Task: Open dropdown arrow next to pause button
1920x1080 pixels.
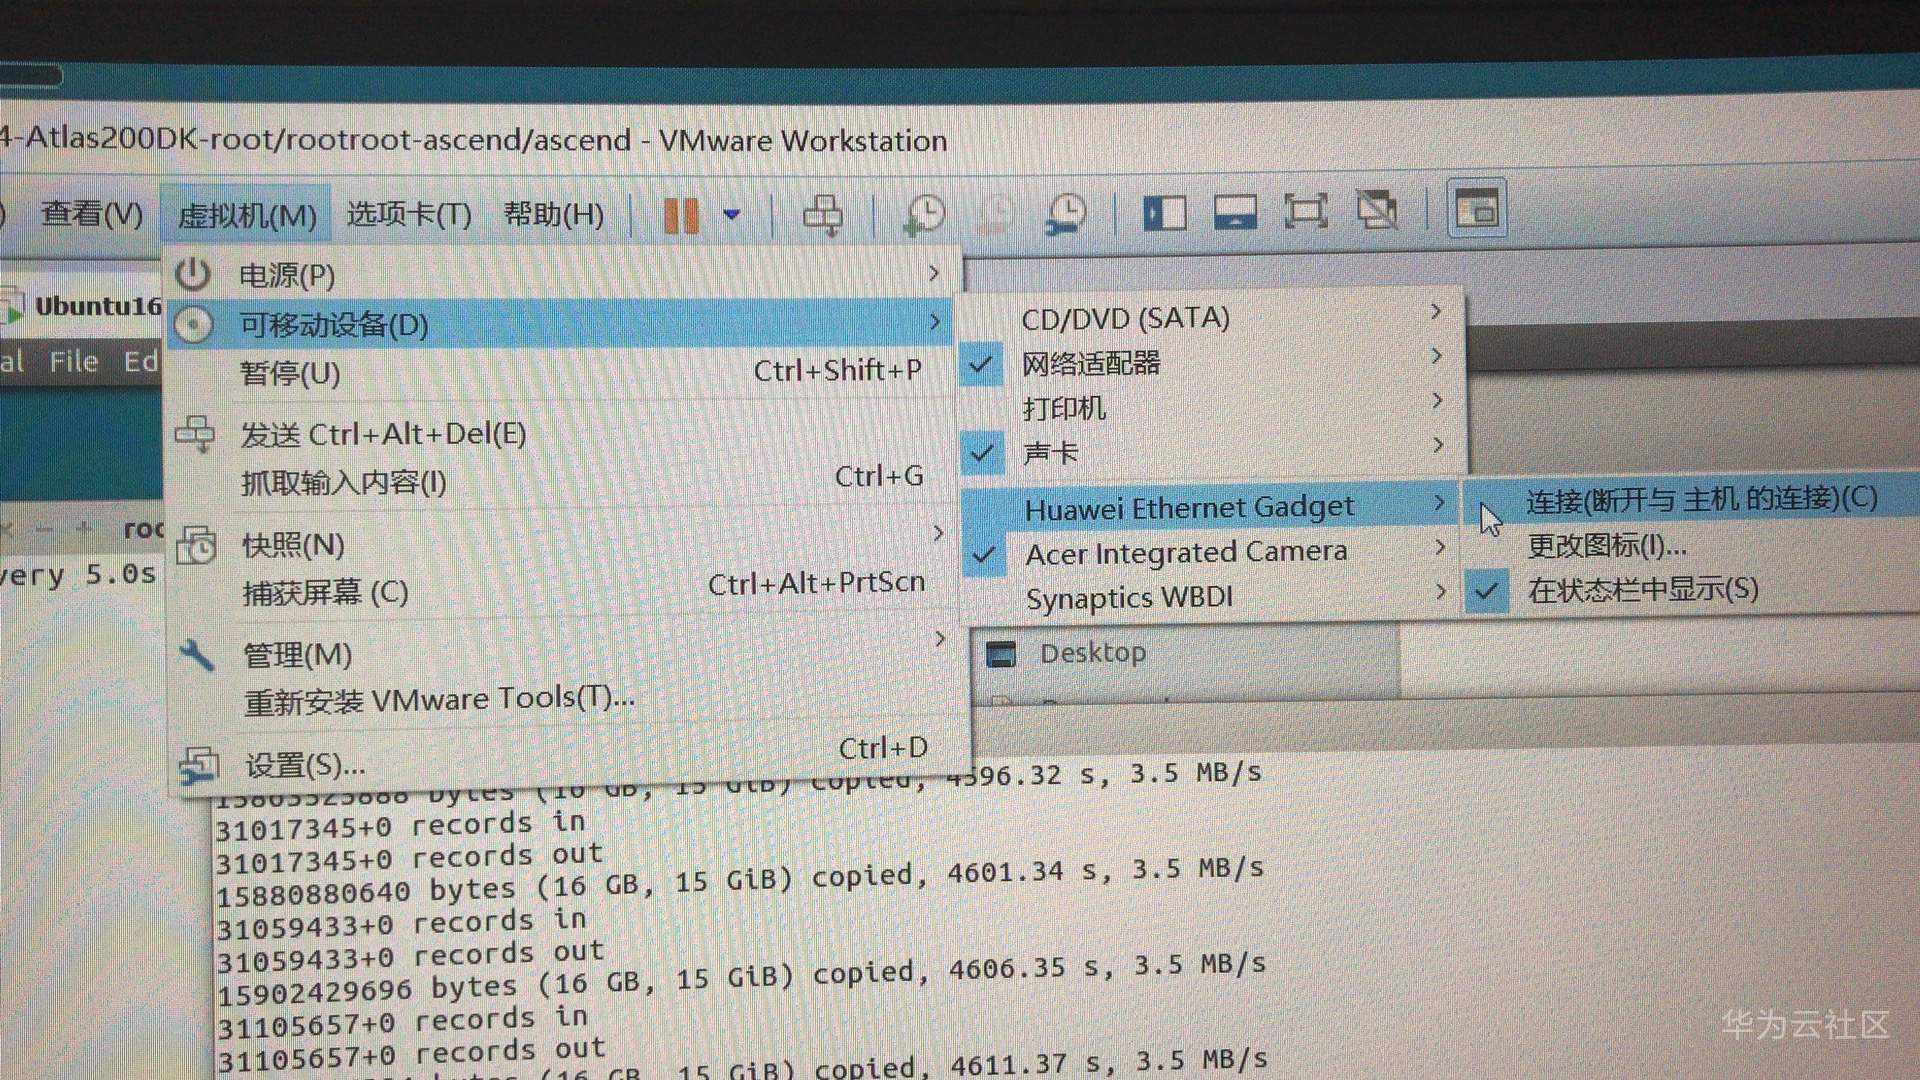Action: pyautogui.click(x=732, y=214)
